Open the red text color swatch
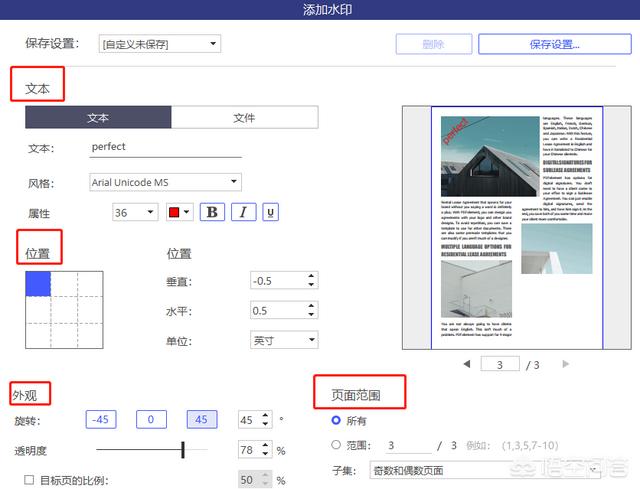The height and width of the screenshot is (489, 640). pos(180,212)
